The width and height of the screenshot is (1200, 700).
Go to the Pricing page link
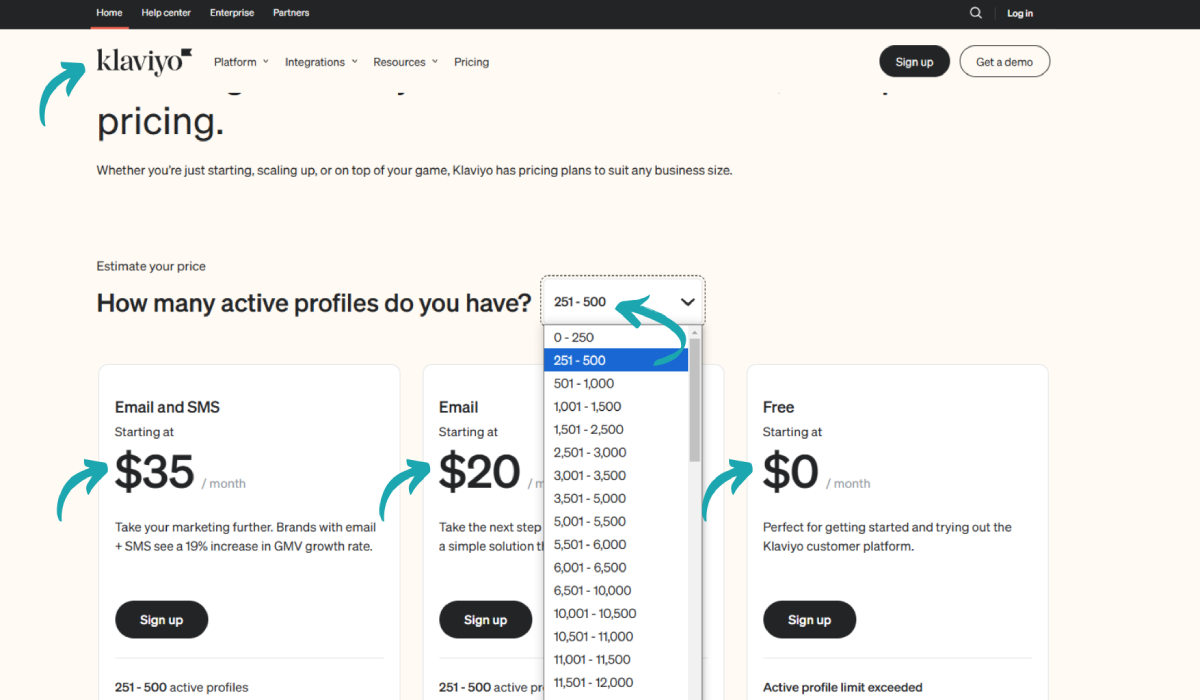pos(471,62)
